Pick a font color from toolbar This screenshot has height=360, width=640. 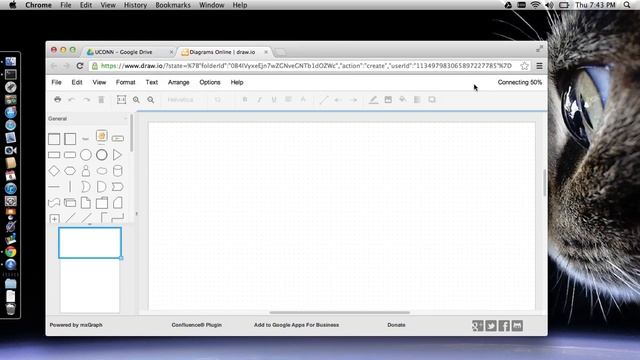click(303, 100)
